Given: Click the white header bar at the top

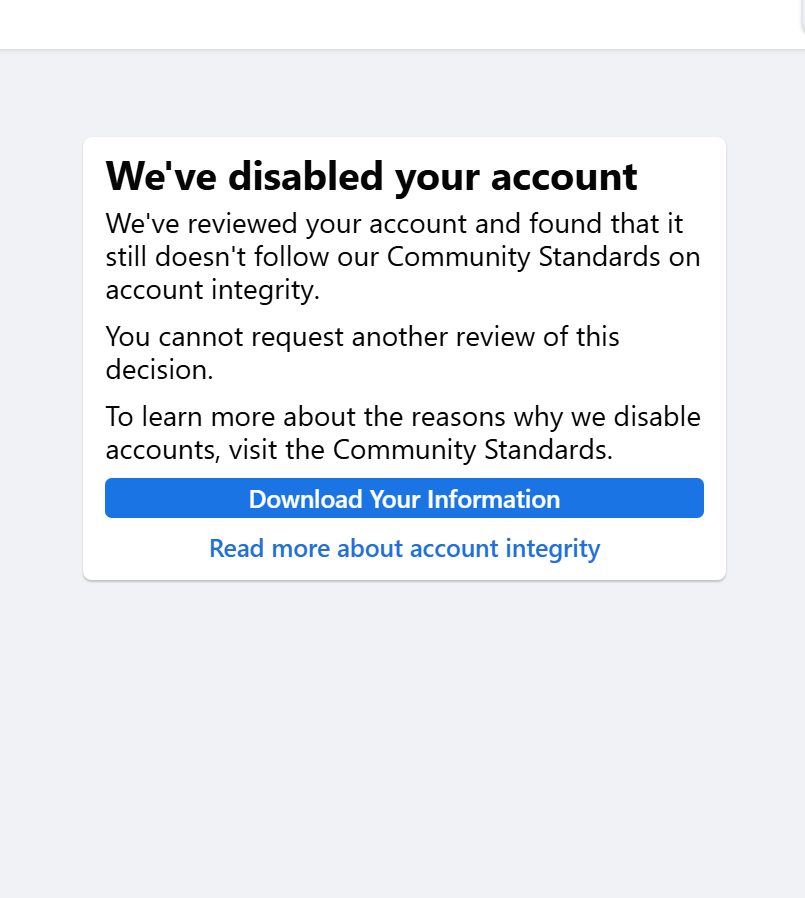Looking at the screenshot, I should (x=400, y=24).
